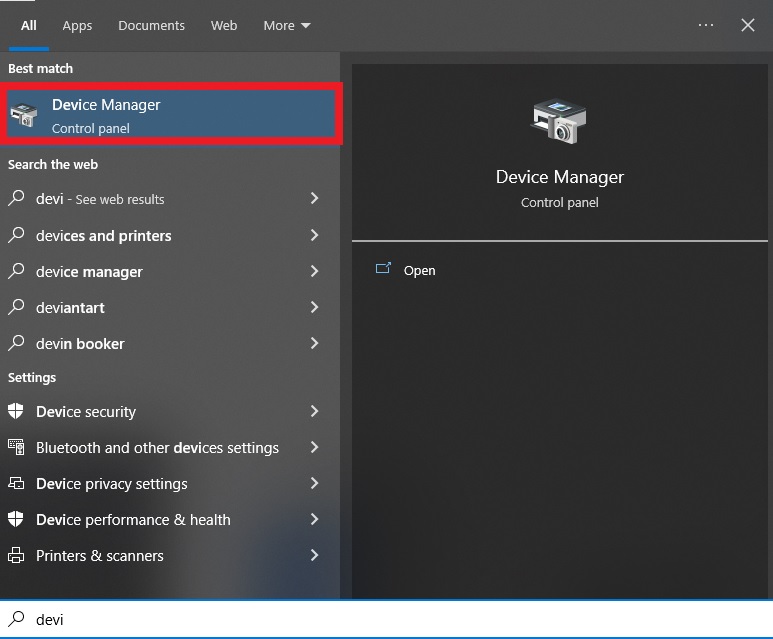Image resolution: width=773 pixels, height=639 pixels.
Task: Expand arrow for Printers & scanners
Action: click(315, 555)
